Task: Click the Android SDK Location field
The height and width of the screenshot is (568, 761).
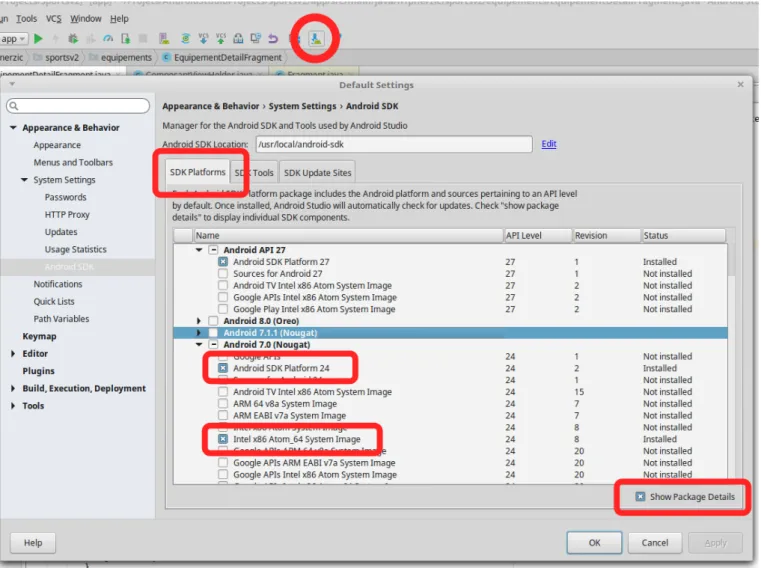Action: pyautogui.click(x=394, y=144)
